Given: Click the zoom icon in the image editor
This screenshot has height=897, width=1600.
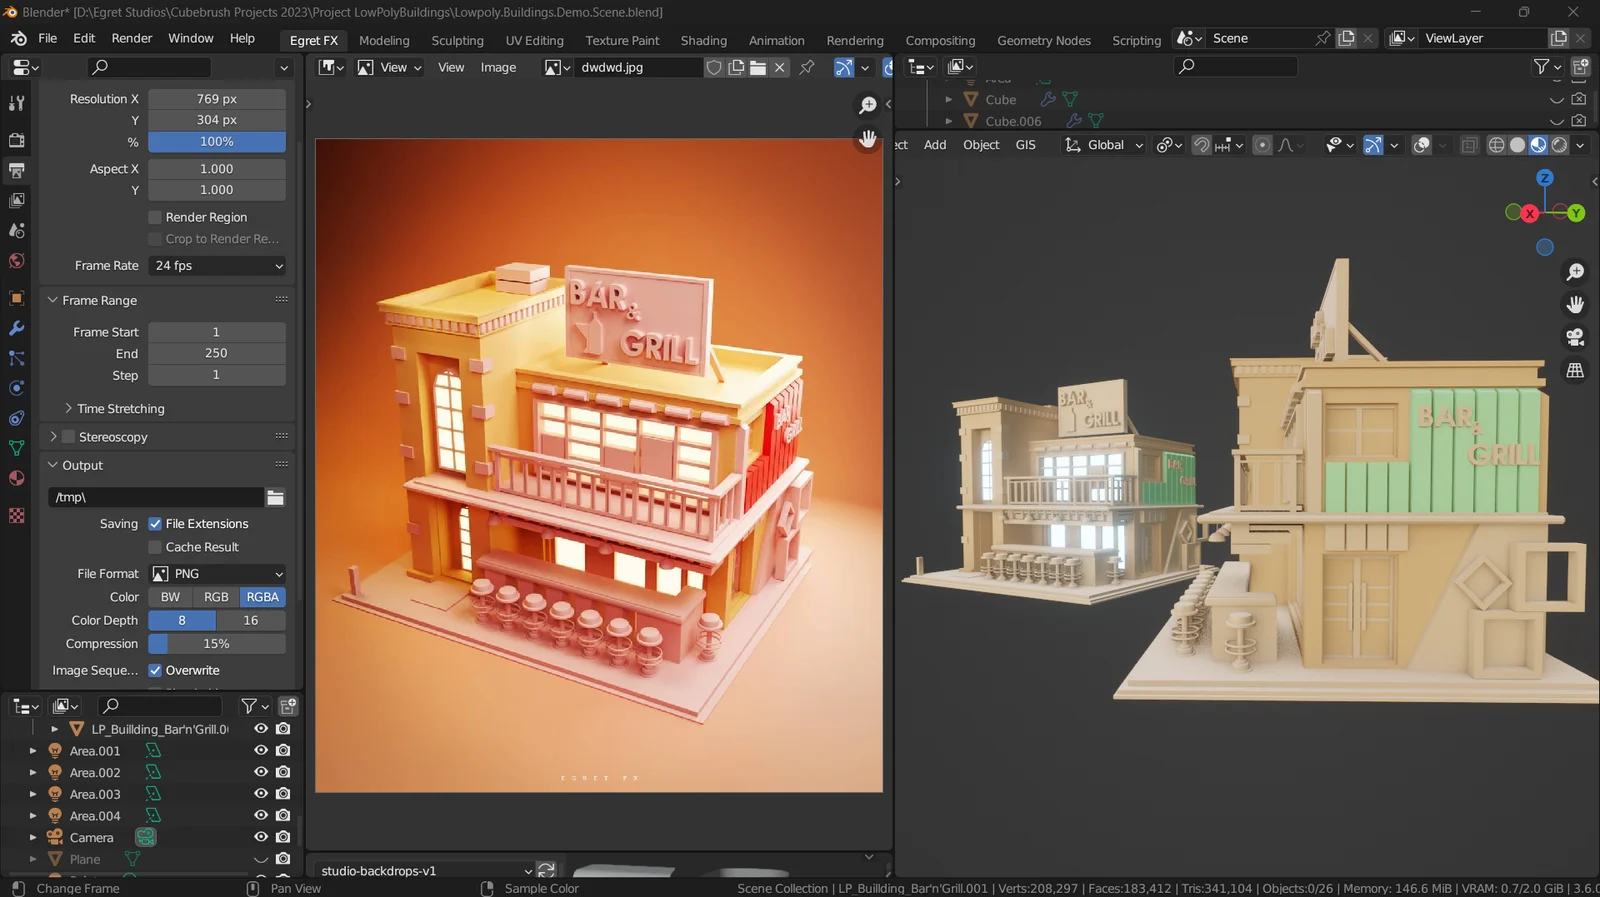Looking at the screenshot, I should (868, 105).
